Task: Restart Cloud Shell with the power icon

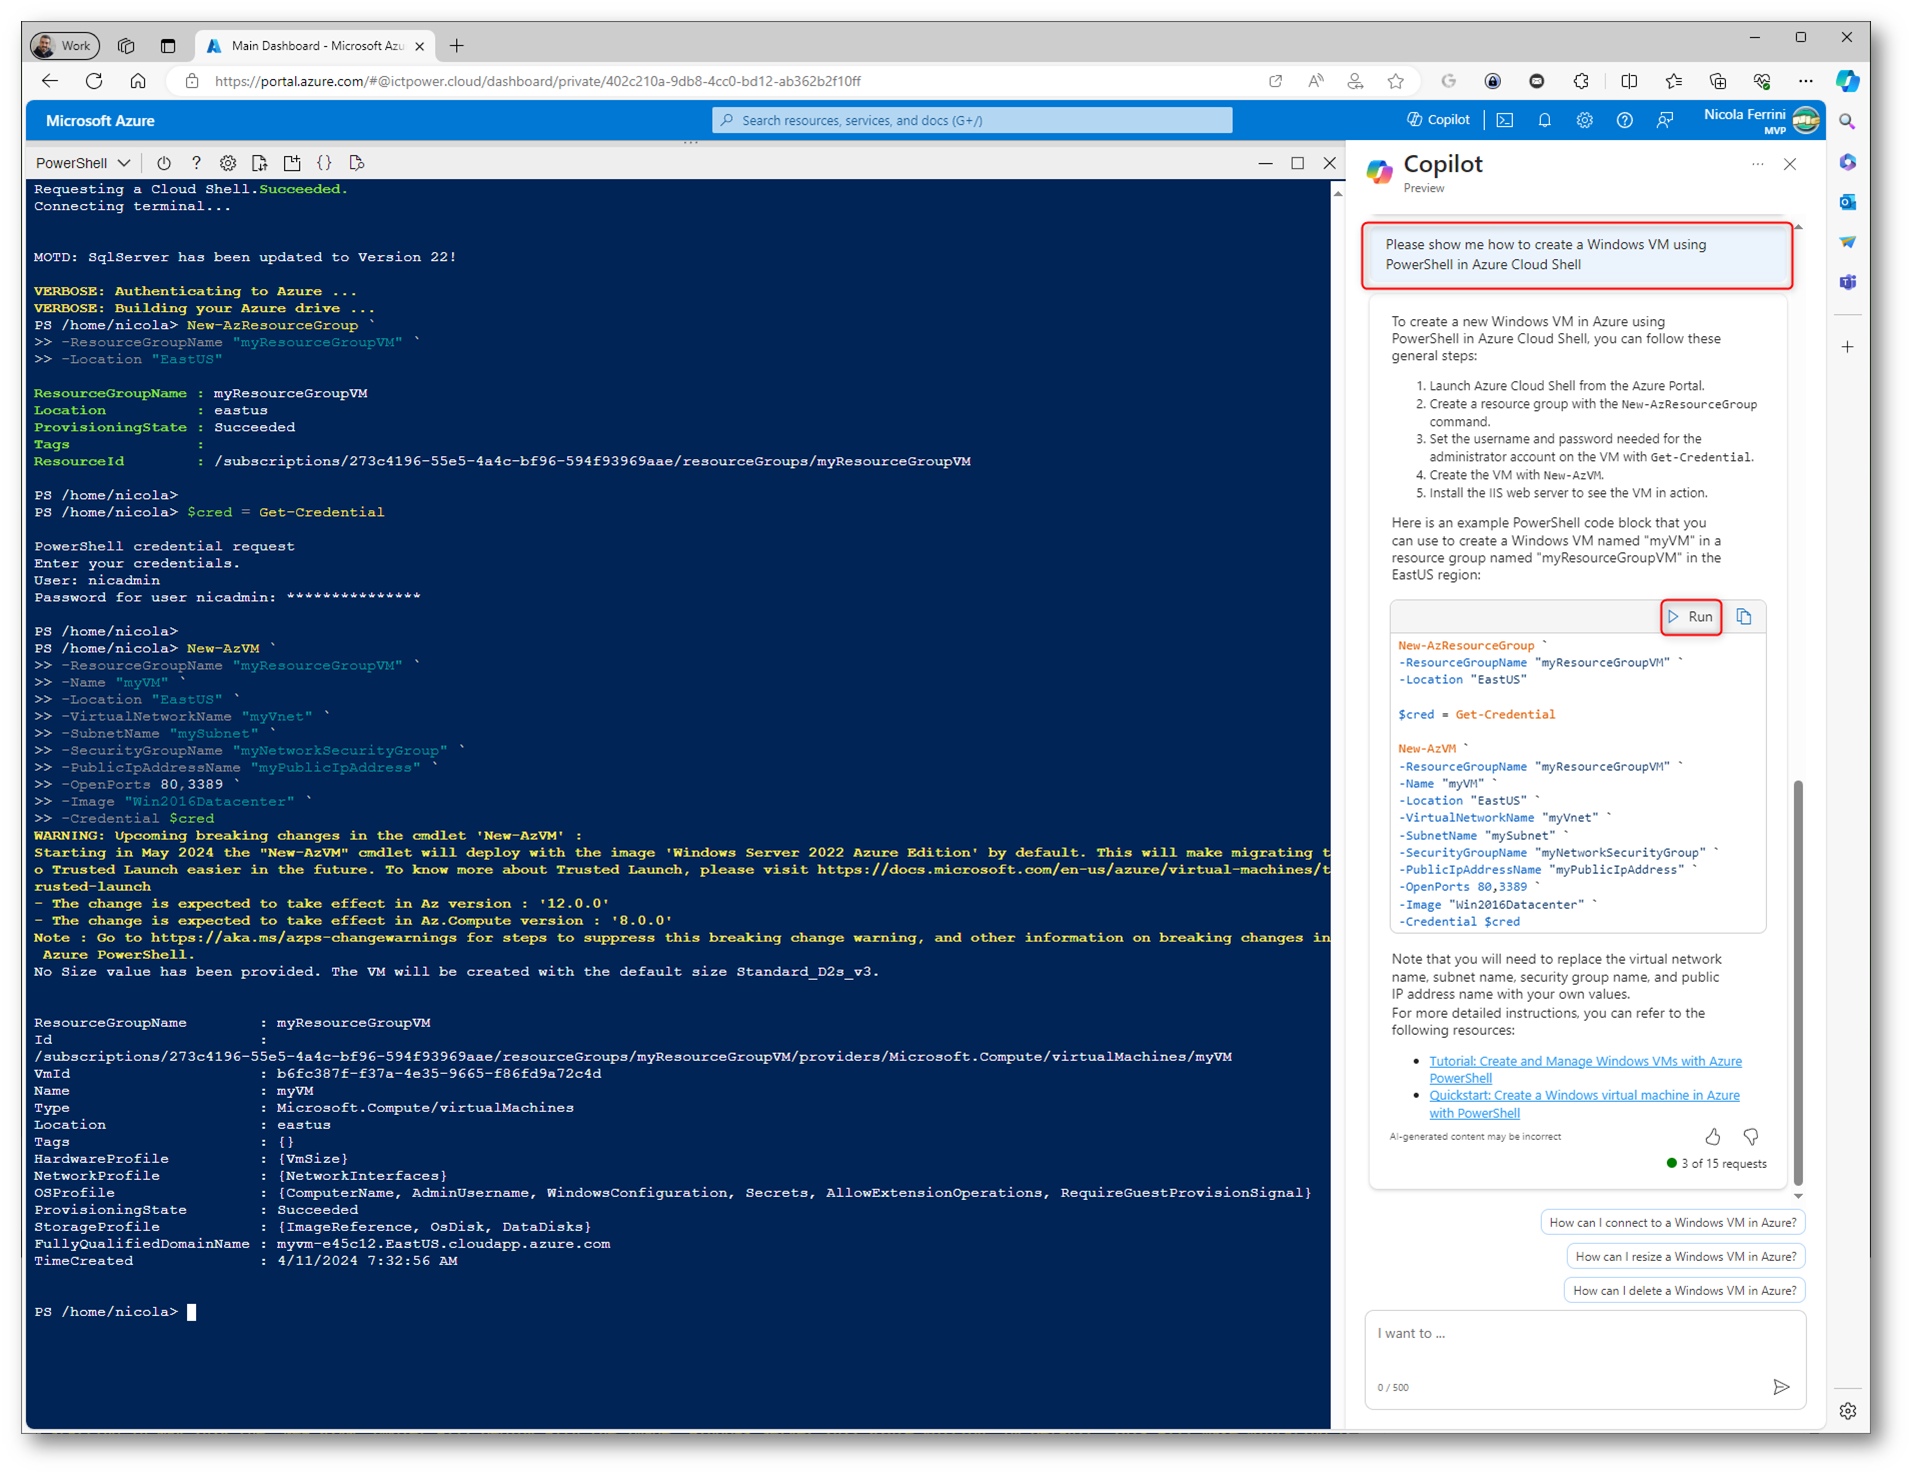Action: tap(164, 163)
